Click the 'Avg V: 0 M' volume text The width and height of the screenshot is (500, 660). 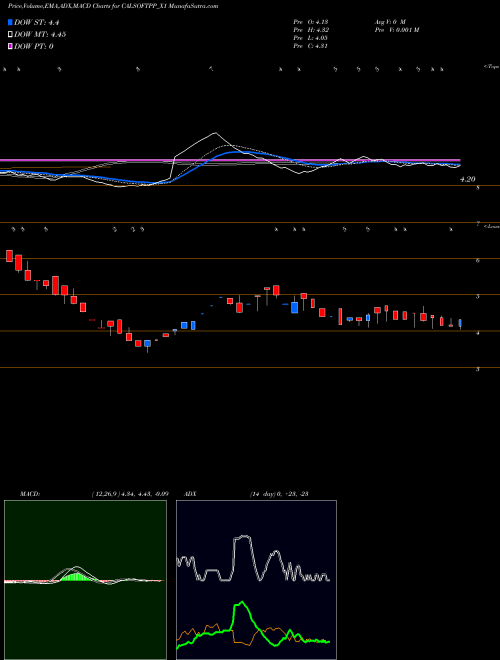pos(389,21)
